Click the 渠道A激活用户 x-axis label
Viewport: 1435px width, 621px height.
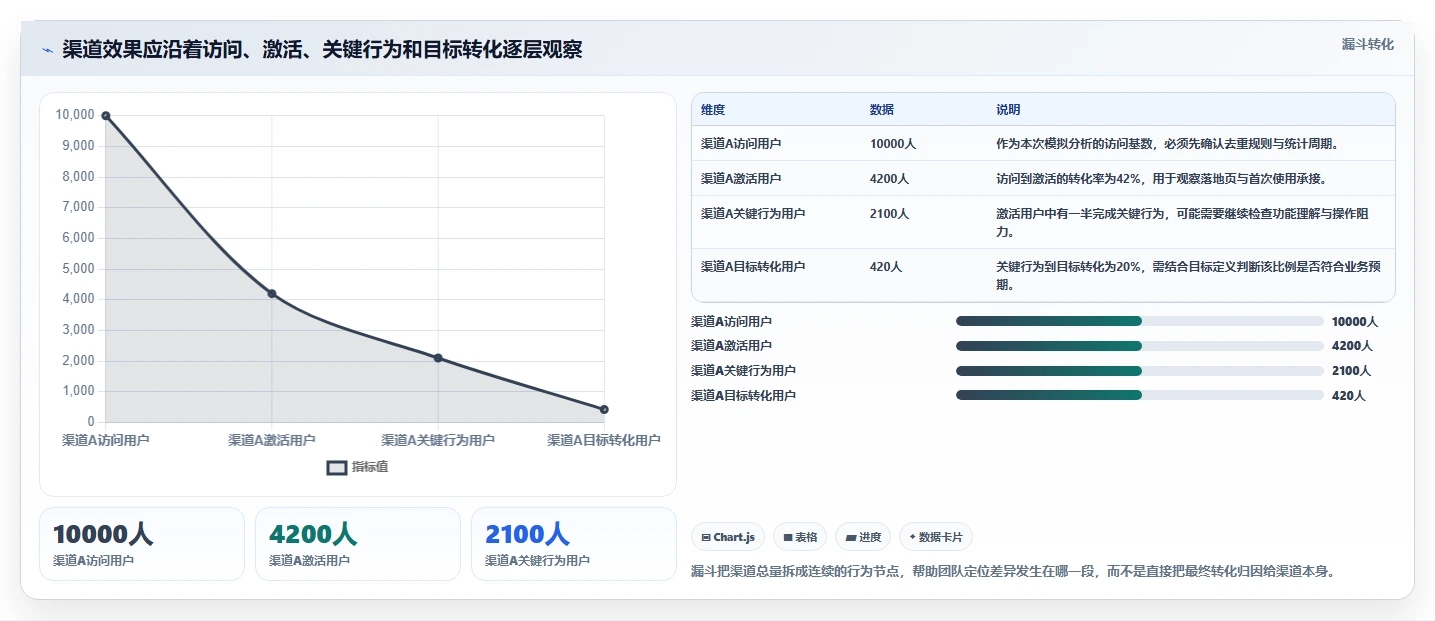click(271, 440)
